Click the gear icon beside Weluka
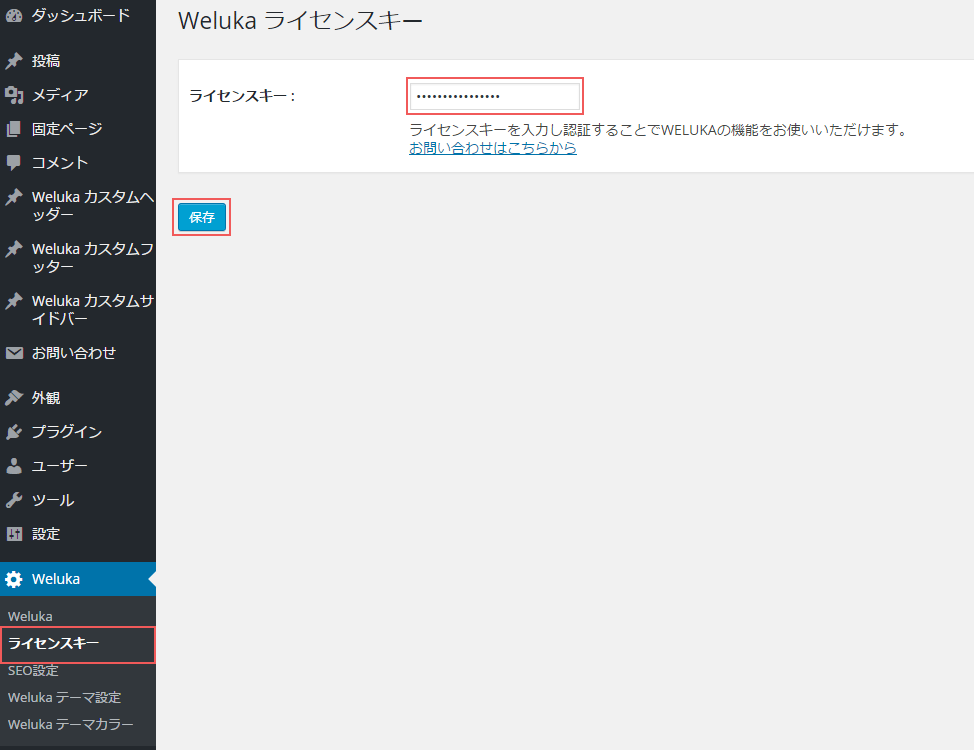974x750 pixels. coord(14,579)
